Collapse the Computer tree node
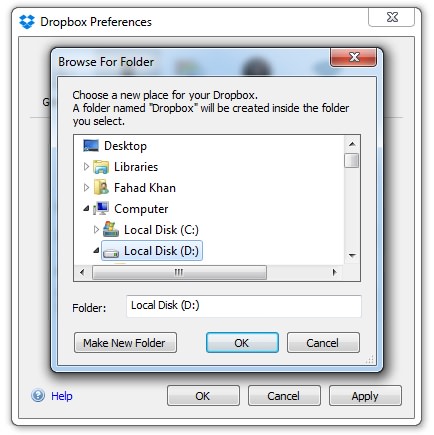 coord(86,209)
